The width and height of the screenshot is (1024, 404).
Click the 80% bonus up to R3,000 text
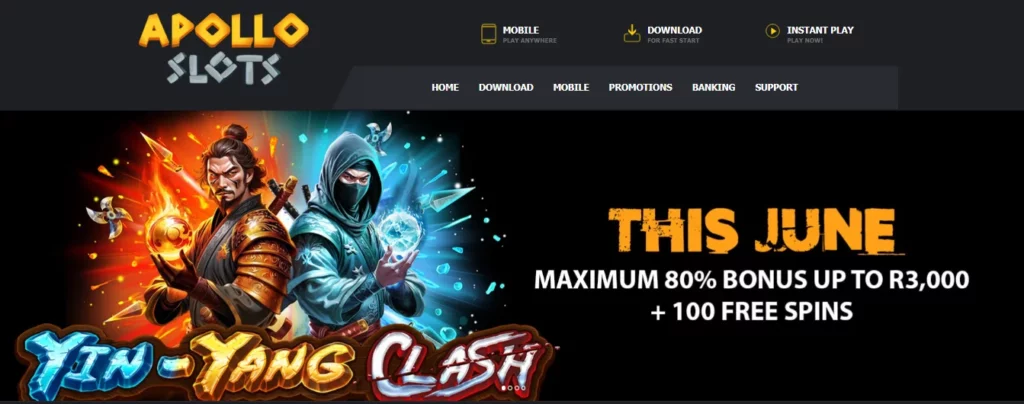pyautogui.click(x=751, y=280)
